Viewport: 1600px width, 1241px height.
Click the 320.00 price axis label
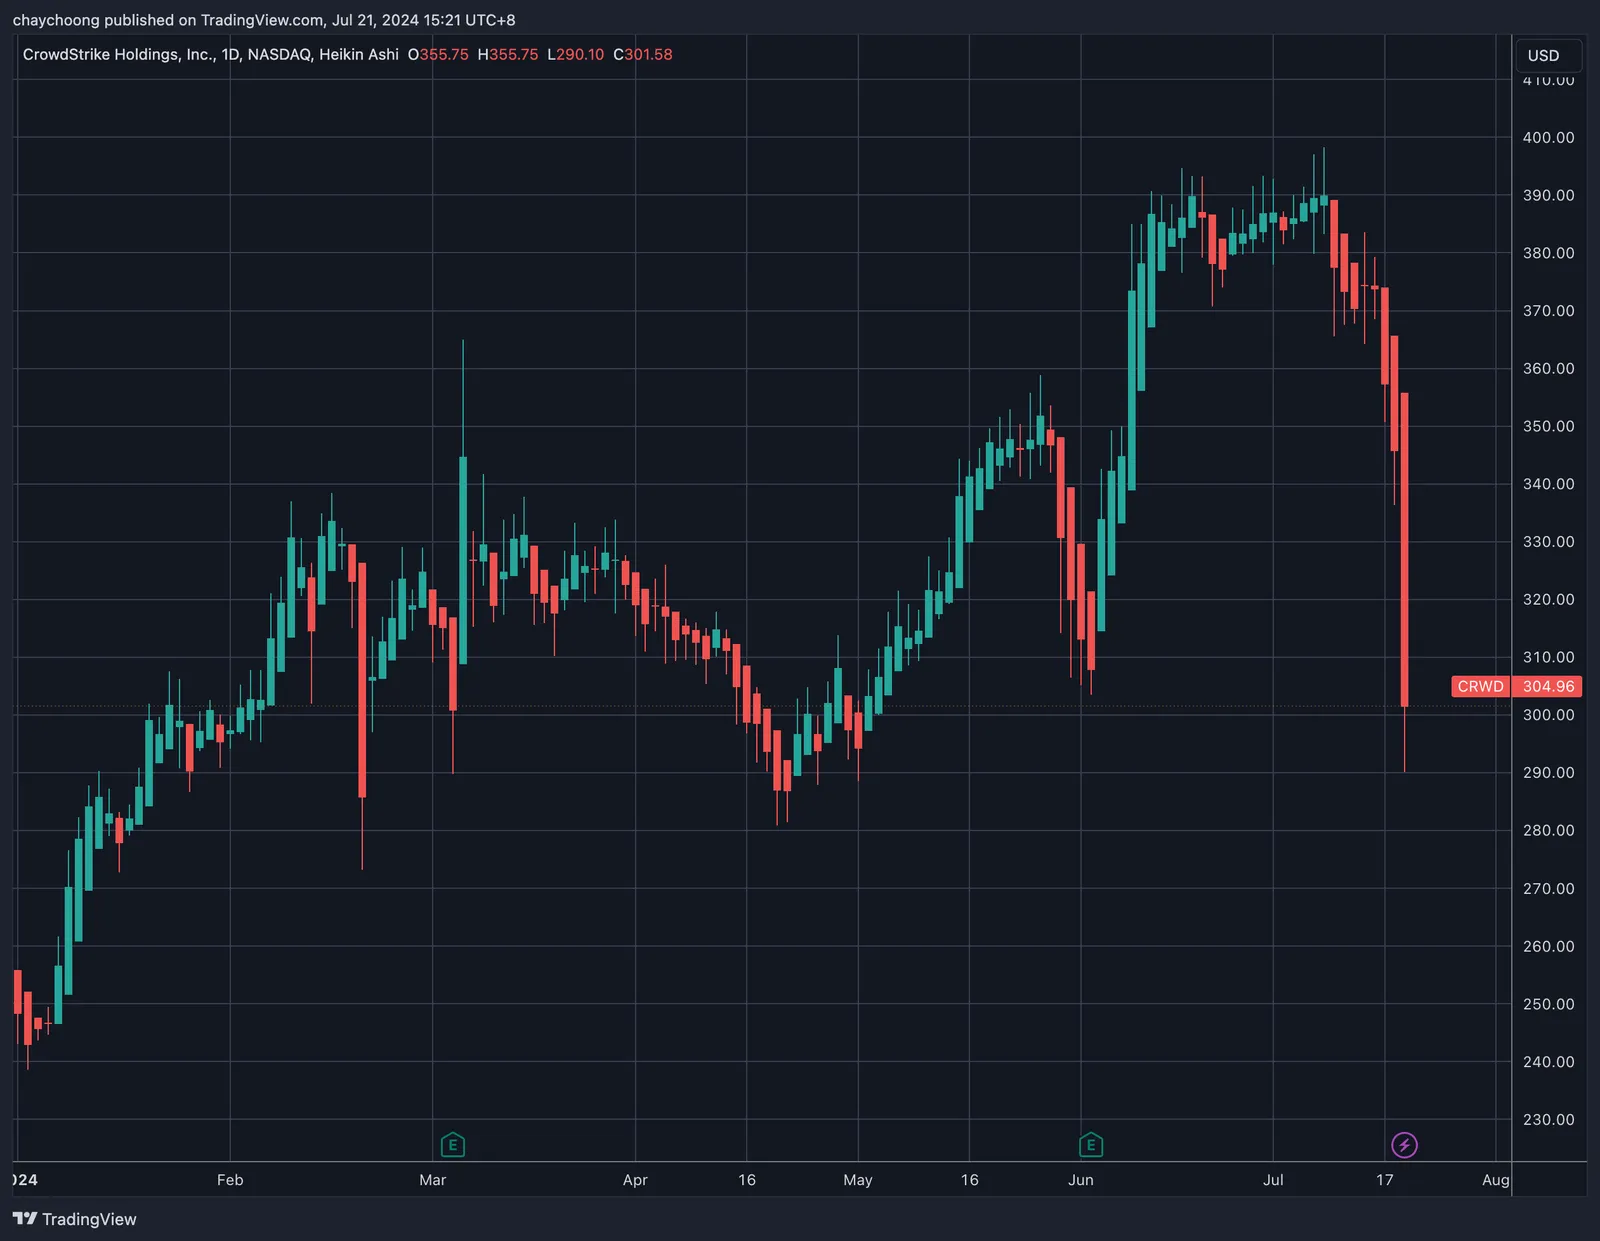pyautogui.click(x=1548, y=599)
